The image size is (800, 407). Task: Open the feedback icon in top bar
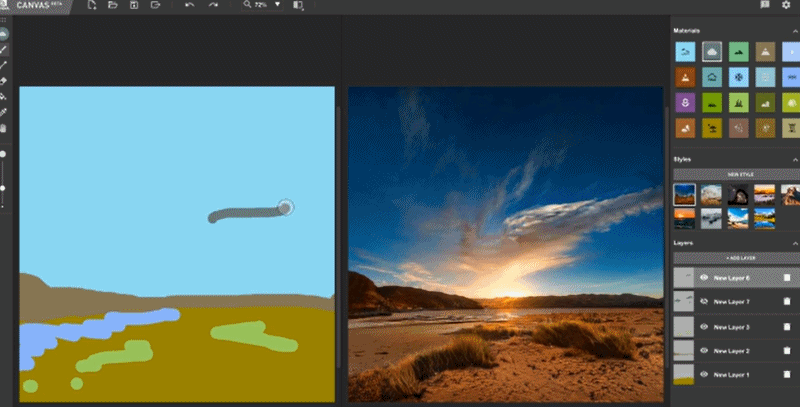tap(765, 5)
